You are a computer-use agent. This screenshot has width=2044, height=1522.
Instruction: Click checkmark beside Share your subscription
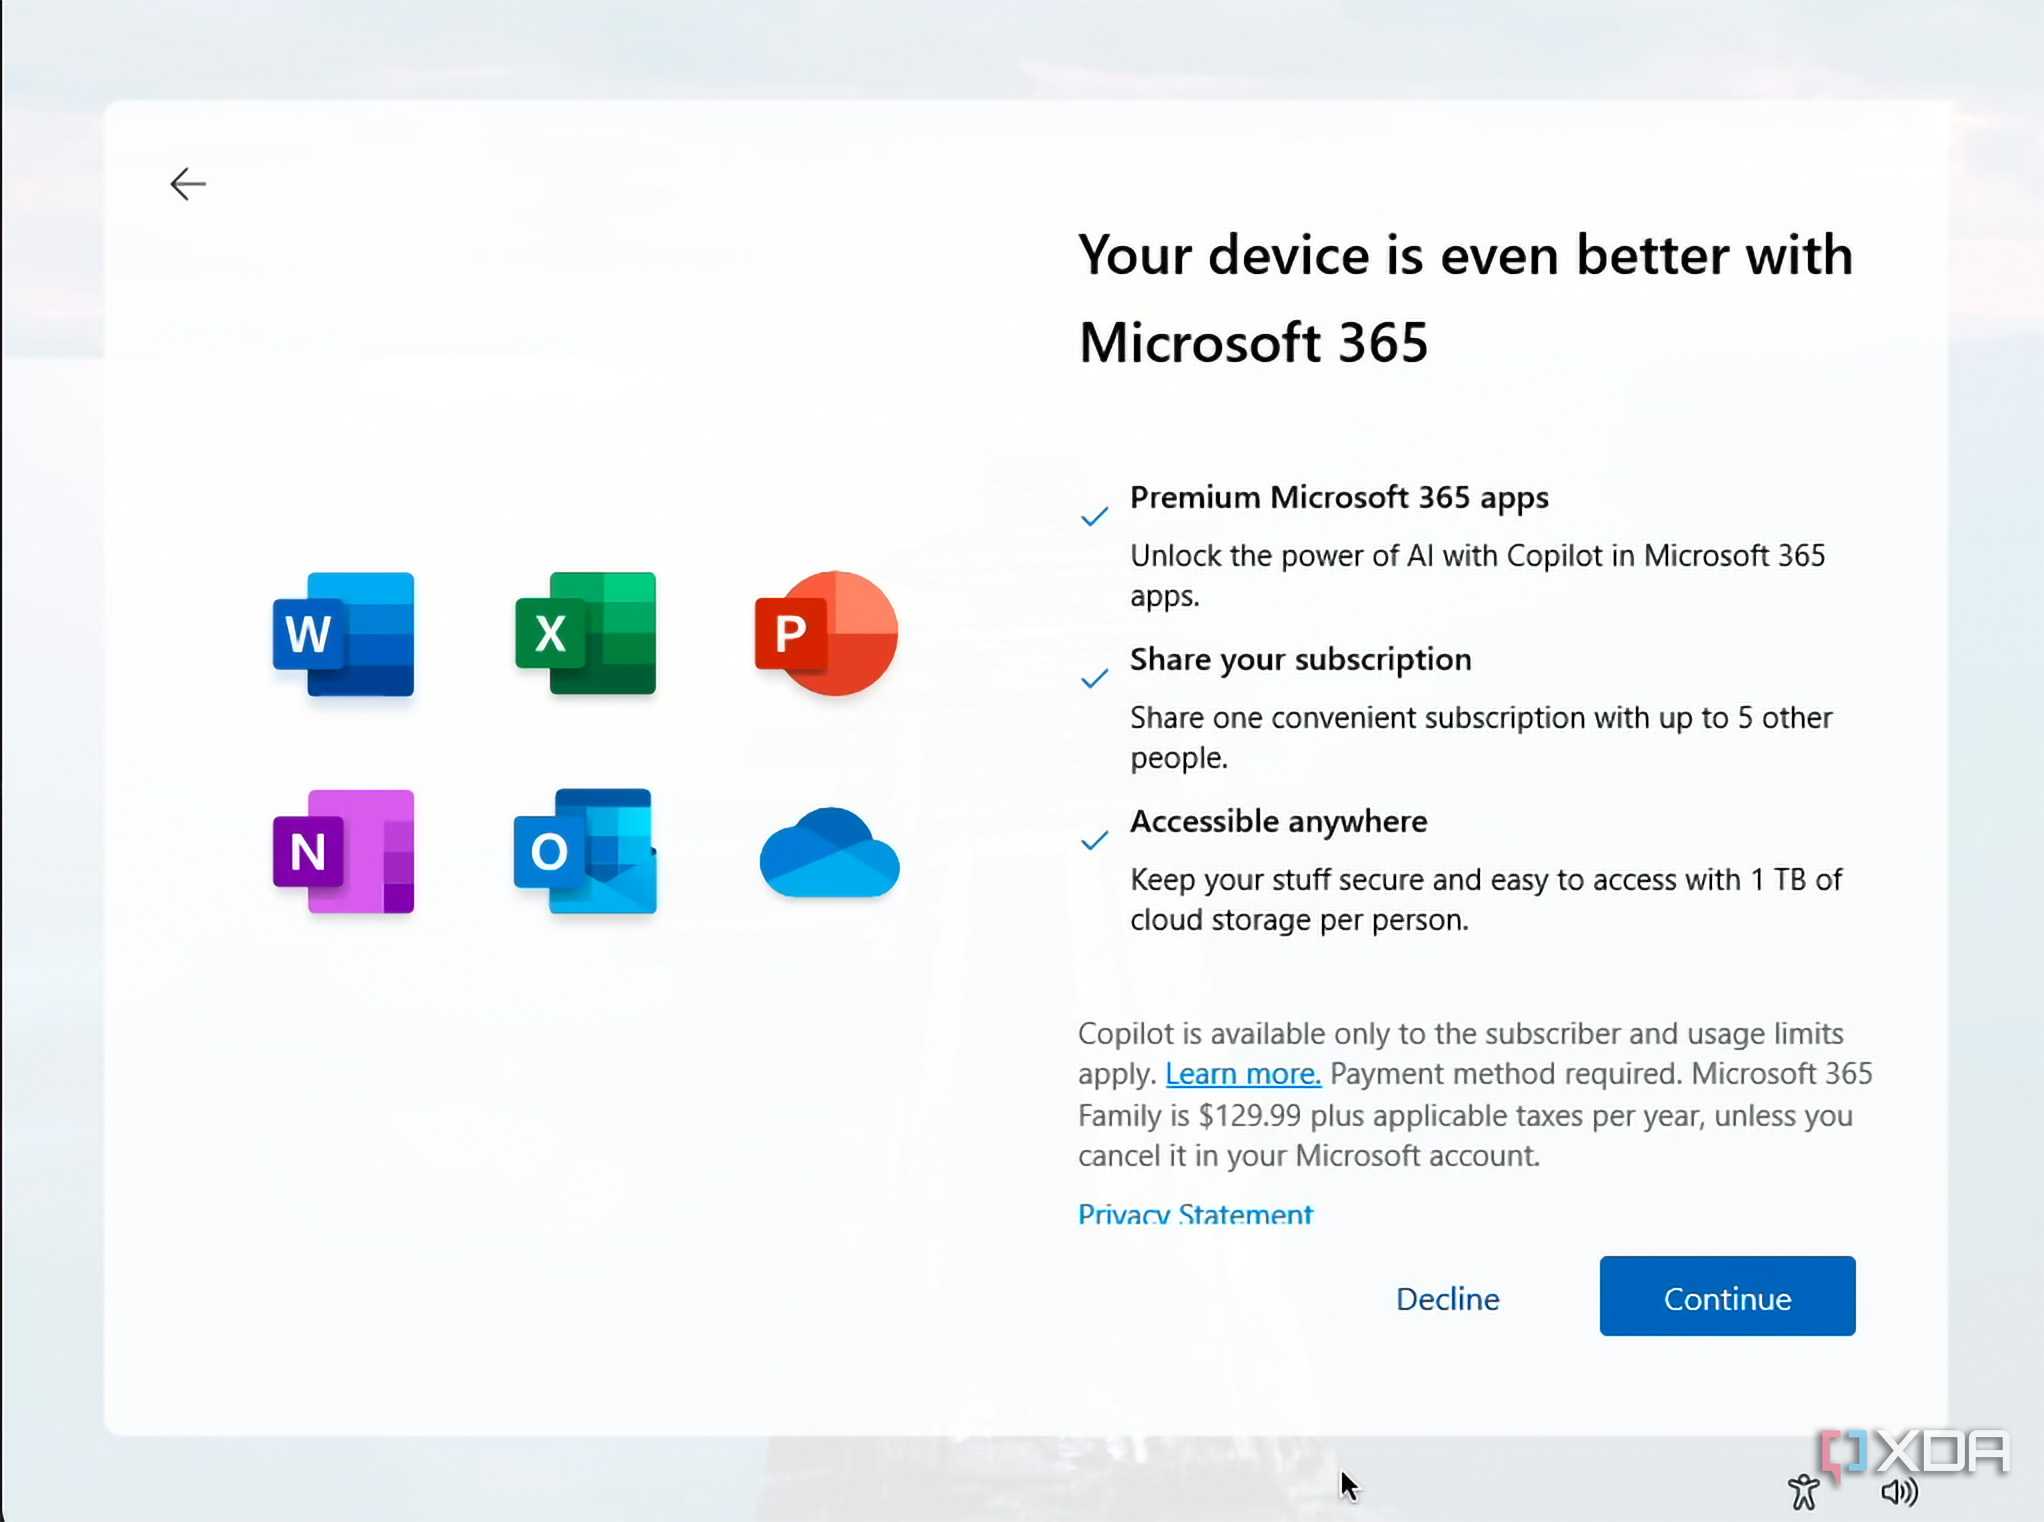coord(1095,678)
